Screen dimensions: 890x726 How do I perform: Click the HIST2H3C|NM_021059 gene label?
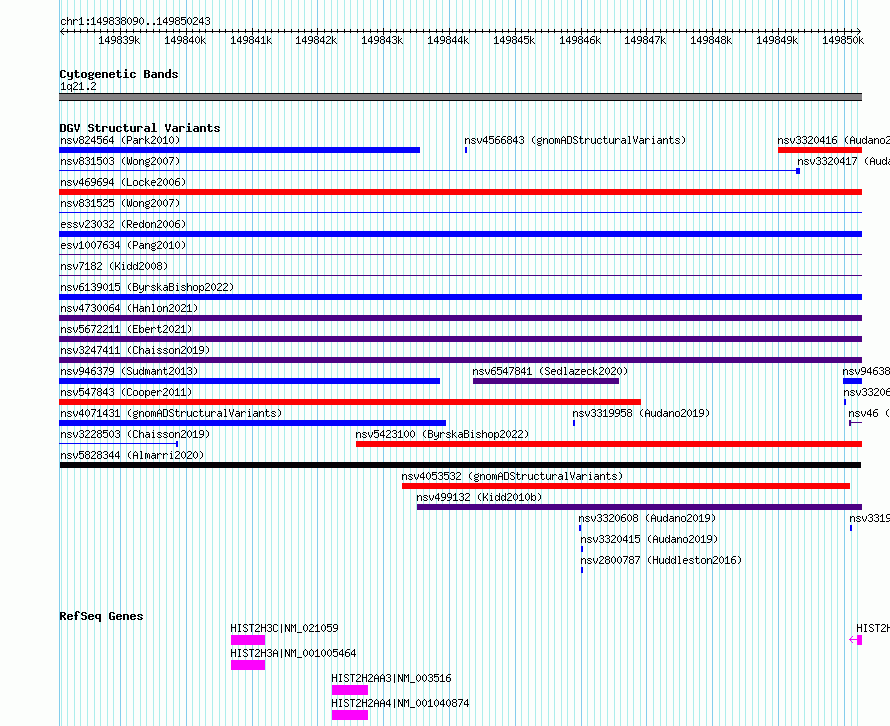(x=284, y=628)
